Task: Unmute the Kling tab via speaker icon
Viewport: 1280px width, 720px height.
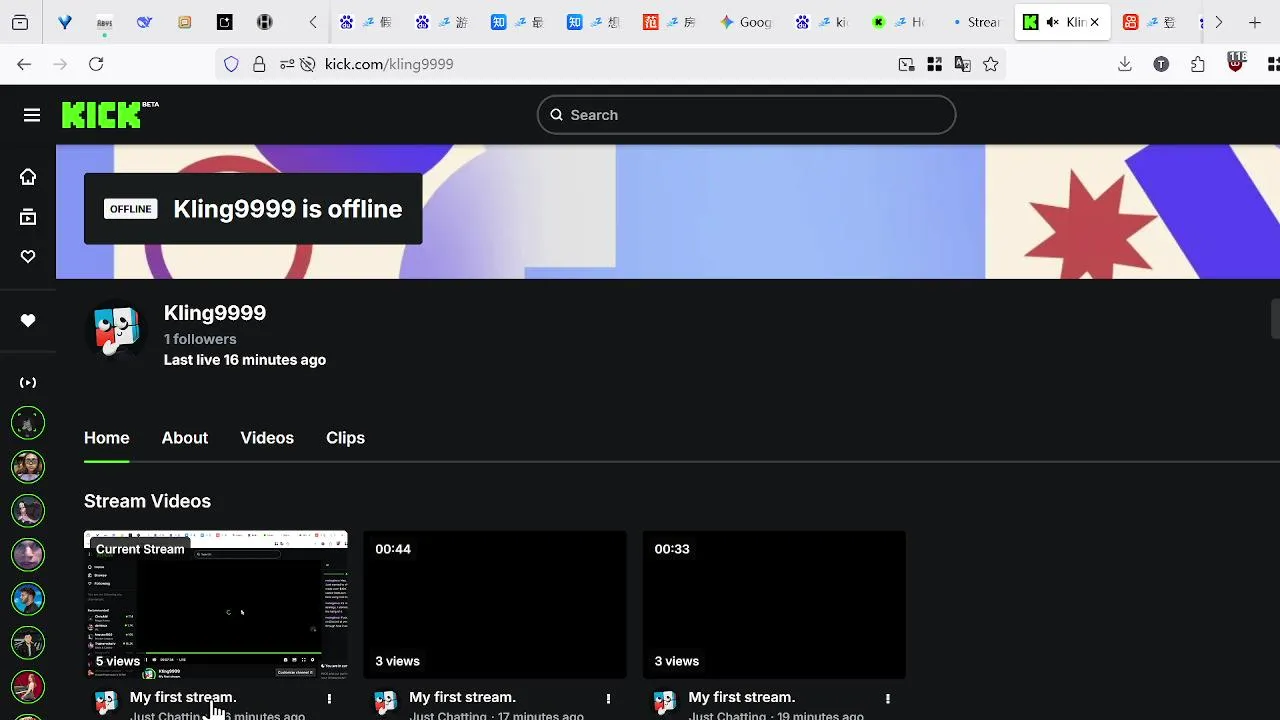Action: (1052, 22)
